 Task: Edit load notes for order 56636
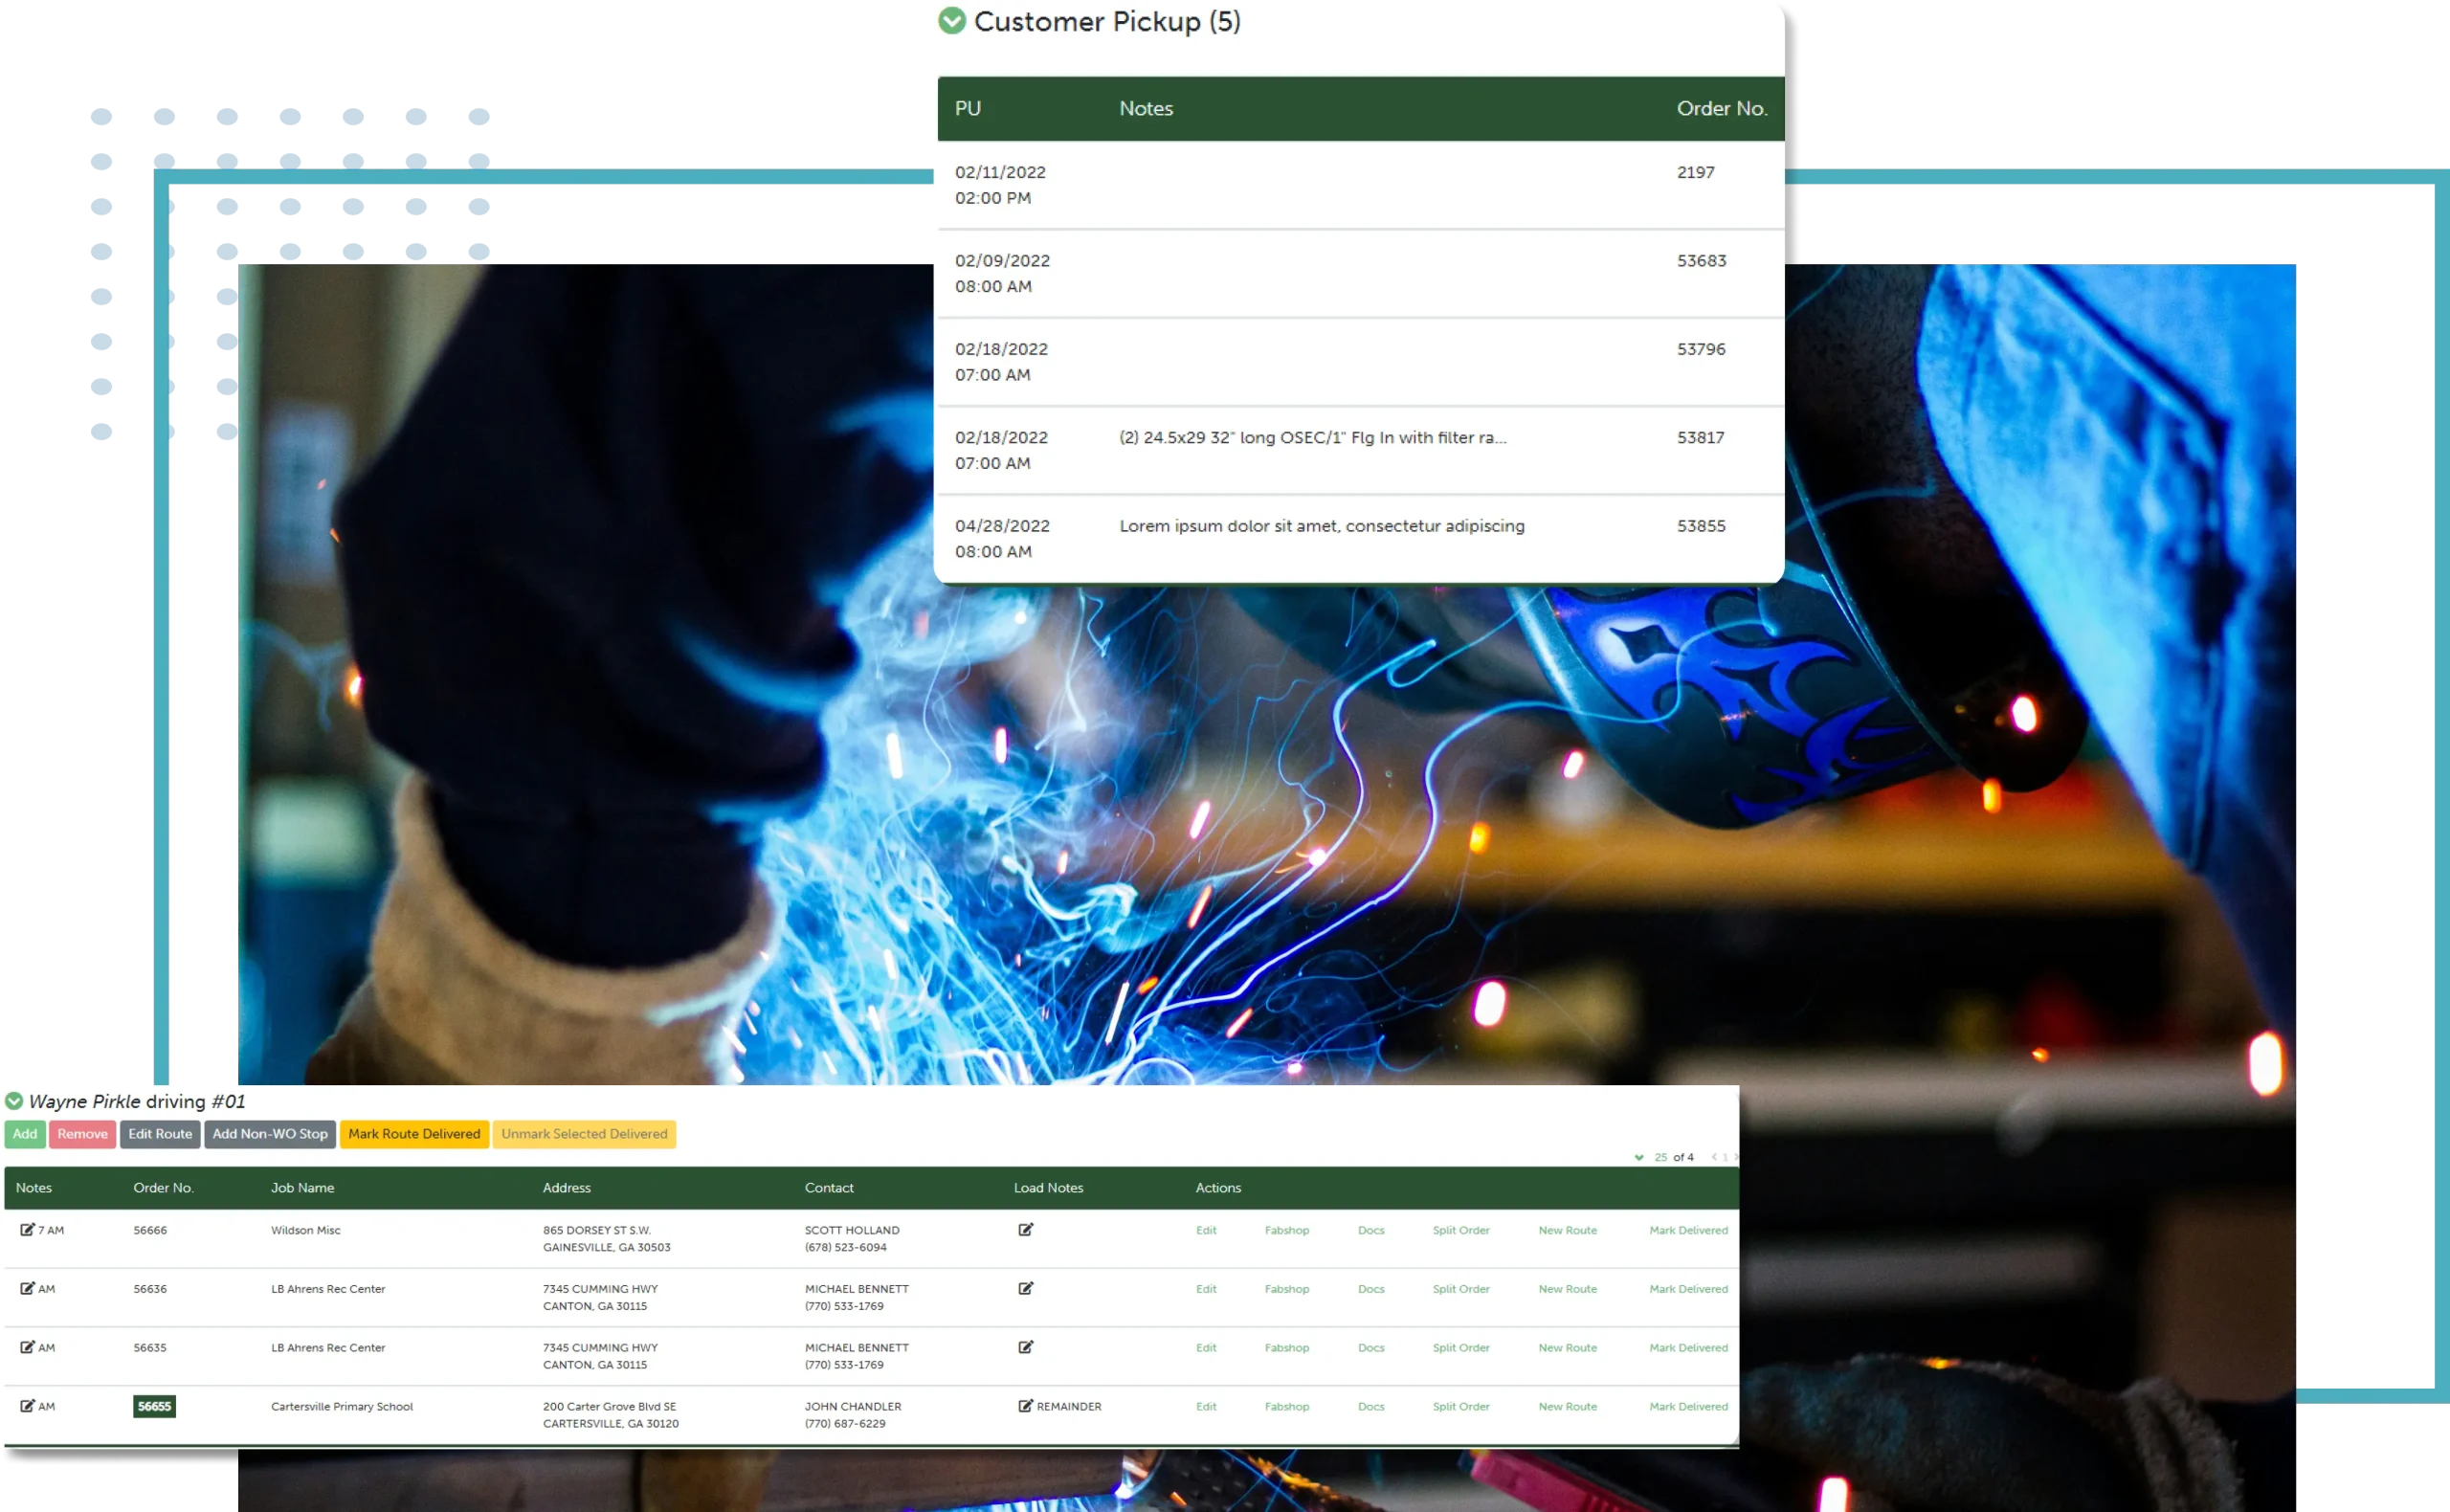coord(1025,1289)
